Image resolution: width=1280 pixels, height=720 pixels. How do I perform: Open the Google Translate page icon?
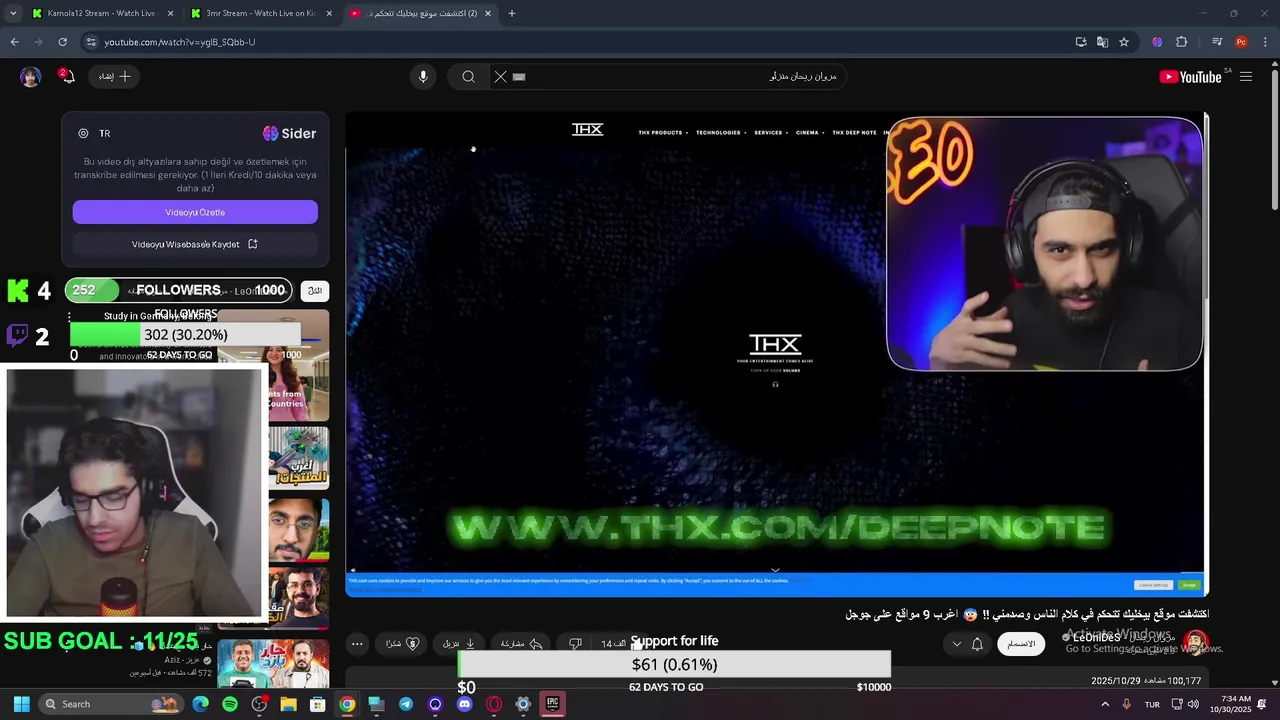(x=1102, y=42)
